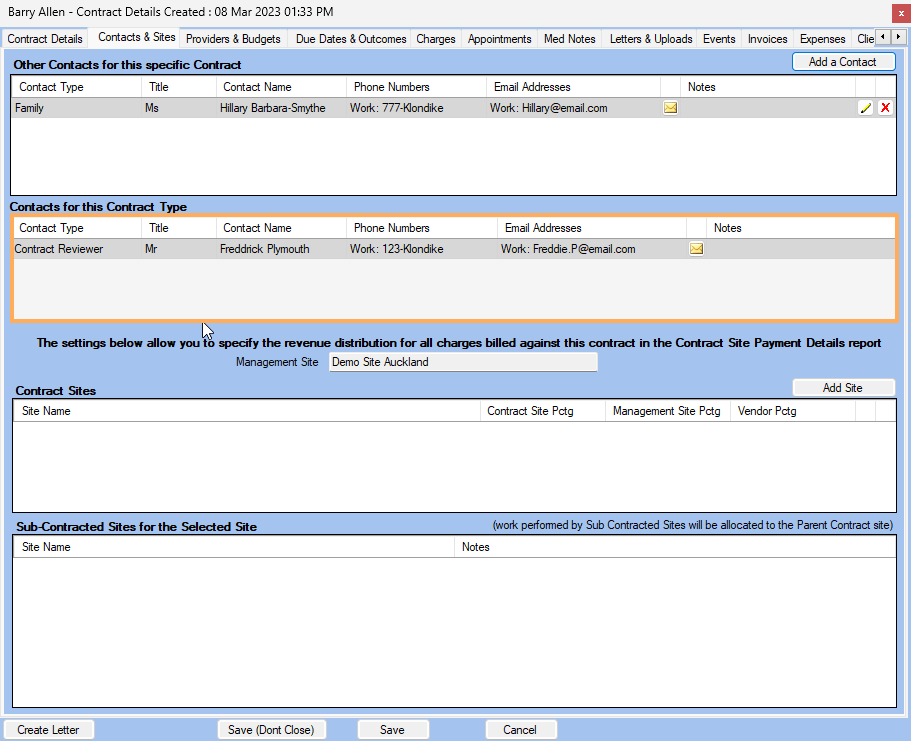Select the Contract Reviewer contact row
911x741 pixels.
300,249
